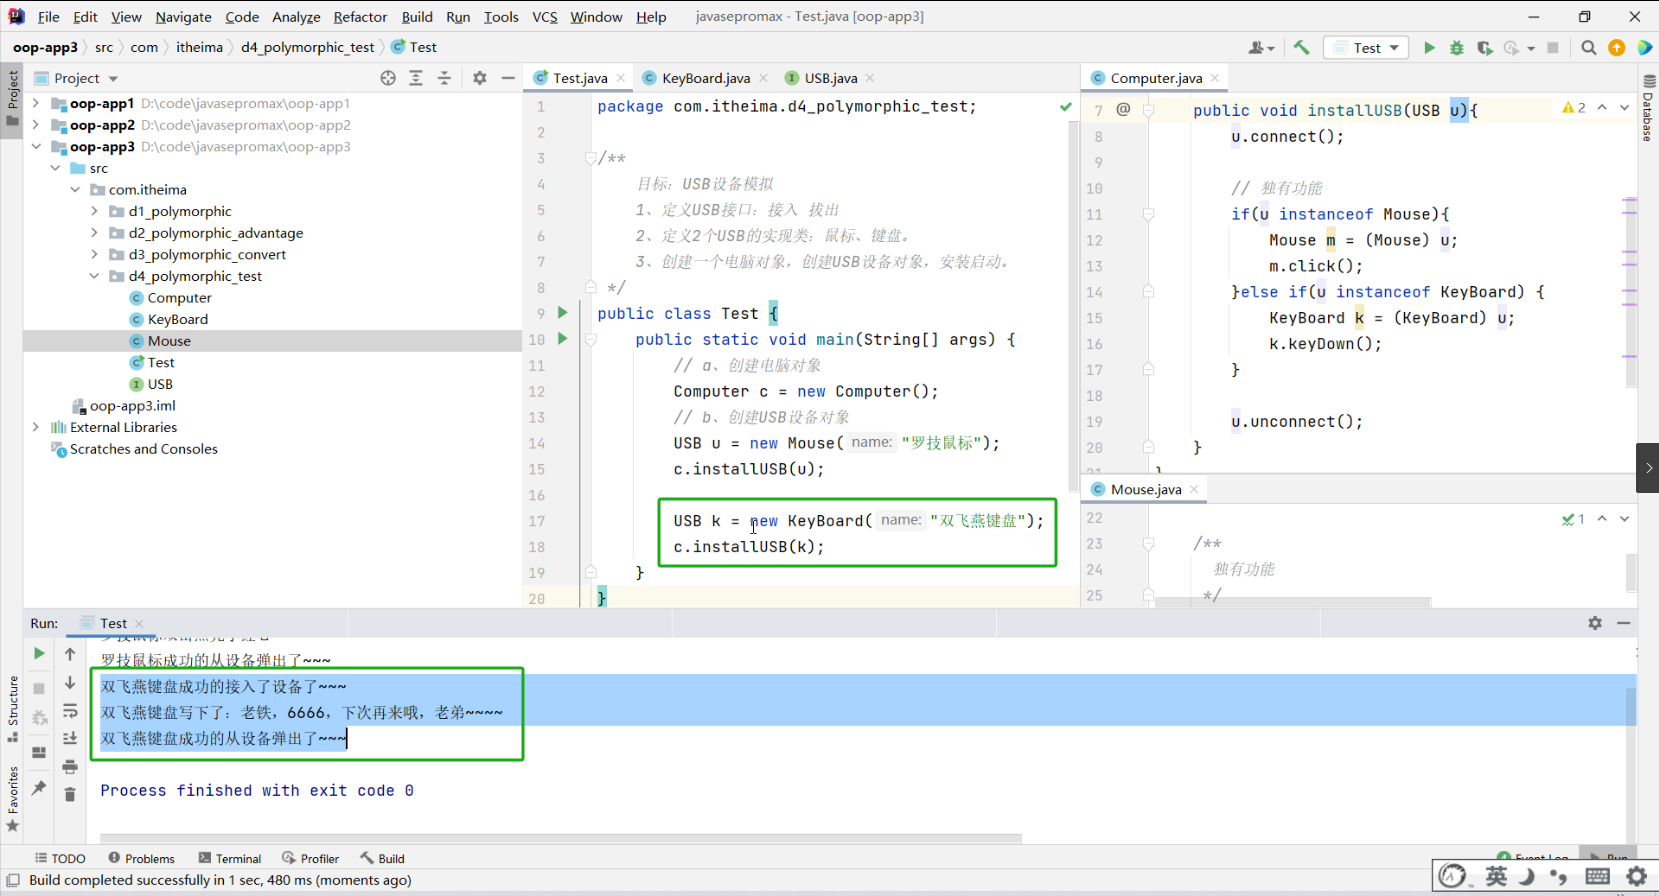Clear all console output trash icon
This screenshot has height=896, width=1659.
[x=70, y=795]
